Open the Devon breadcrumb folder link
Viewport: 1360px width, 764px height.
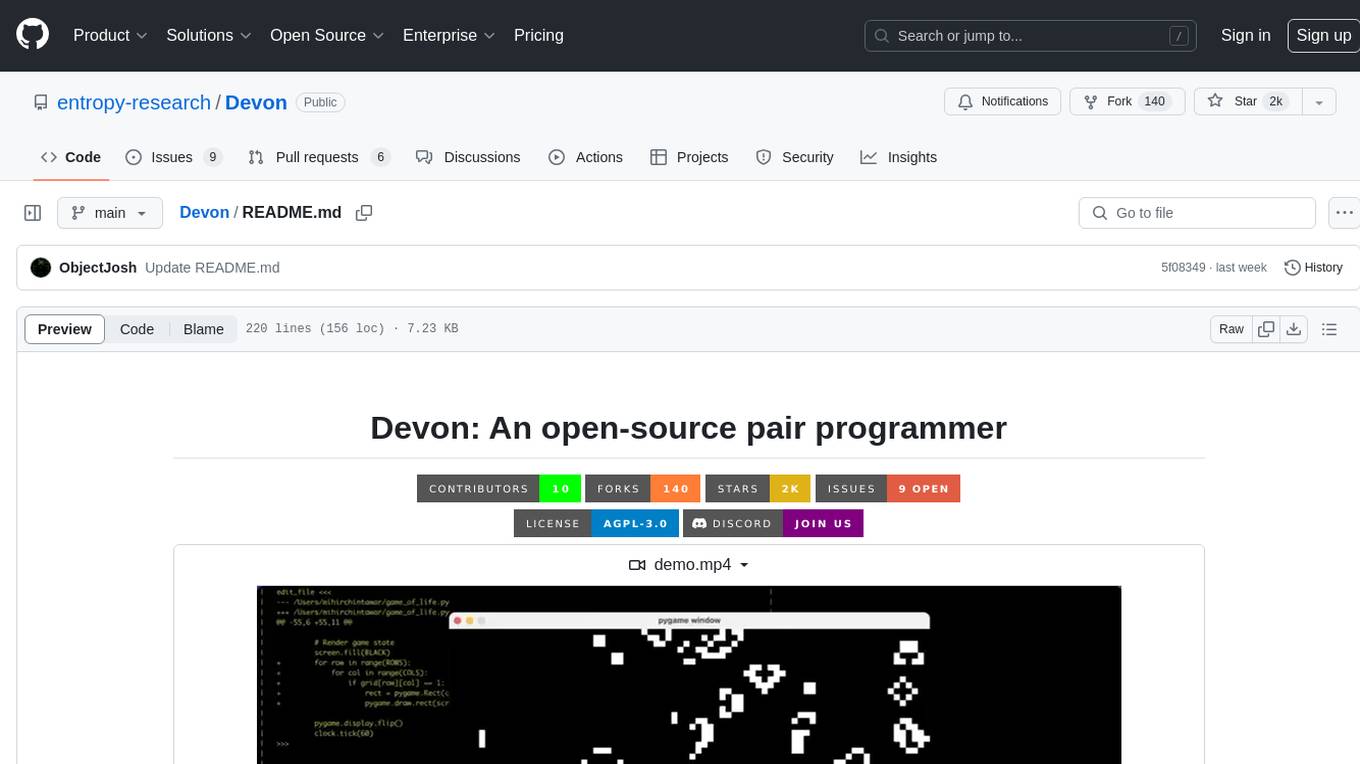(x=204, y=212)
